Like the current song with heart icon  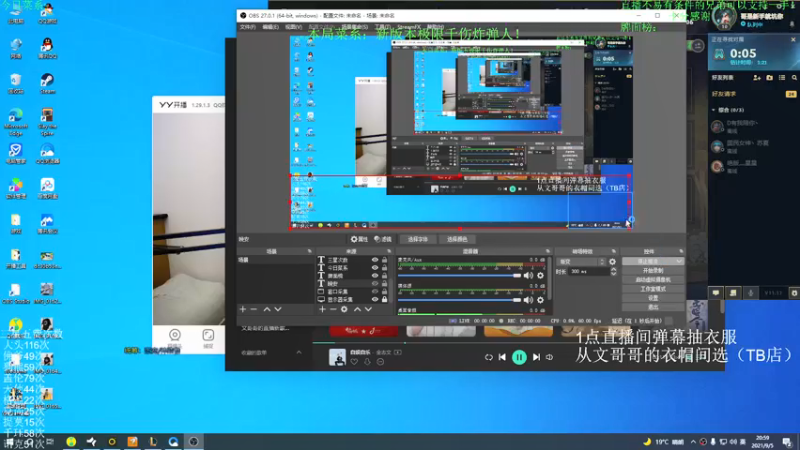point(354,362)
